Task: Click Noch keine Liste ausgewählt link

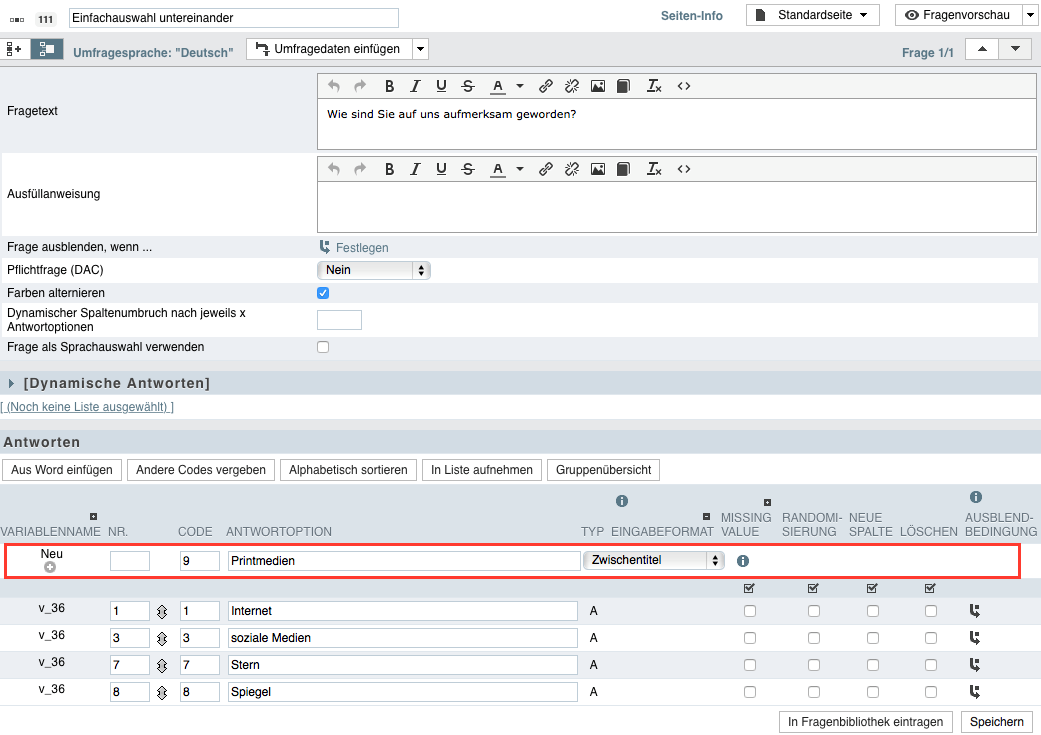Action: (87, 407)
